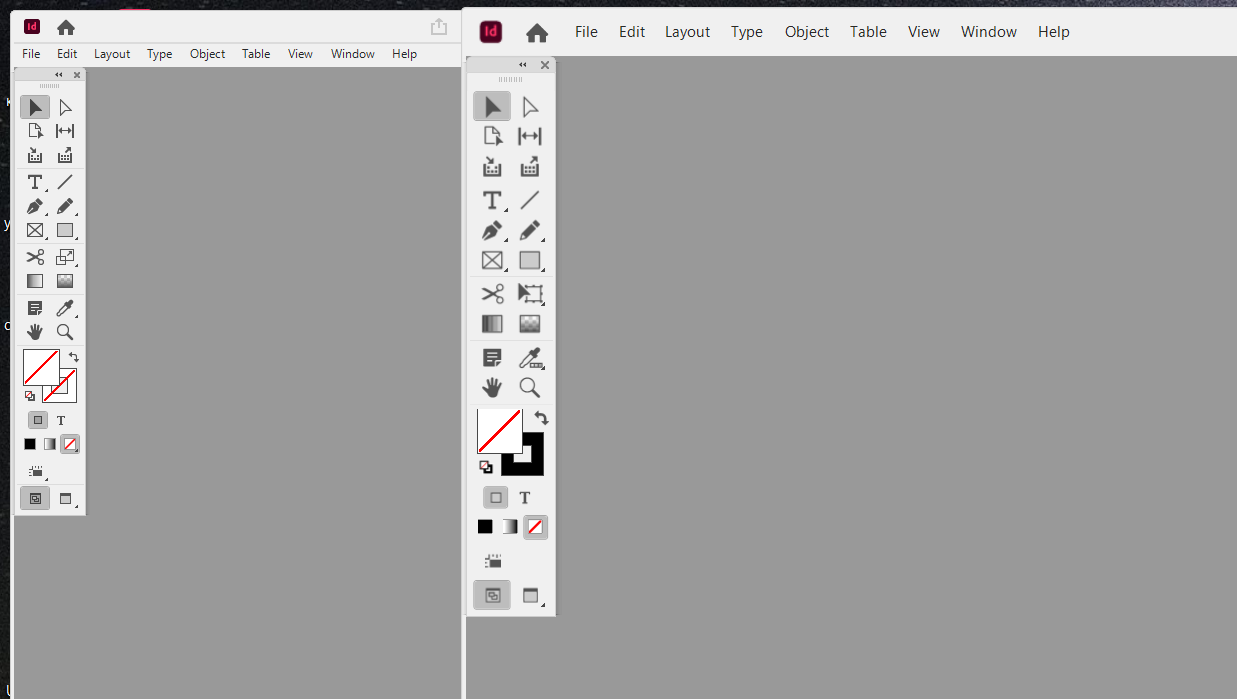Collapse the toolbox panel in the right window

point(522,65)
